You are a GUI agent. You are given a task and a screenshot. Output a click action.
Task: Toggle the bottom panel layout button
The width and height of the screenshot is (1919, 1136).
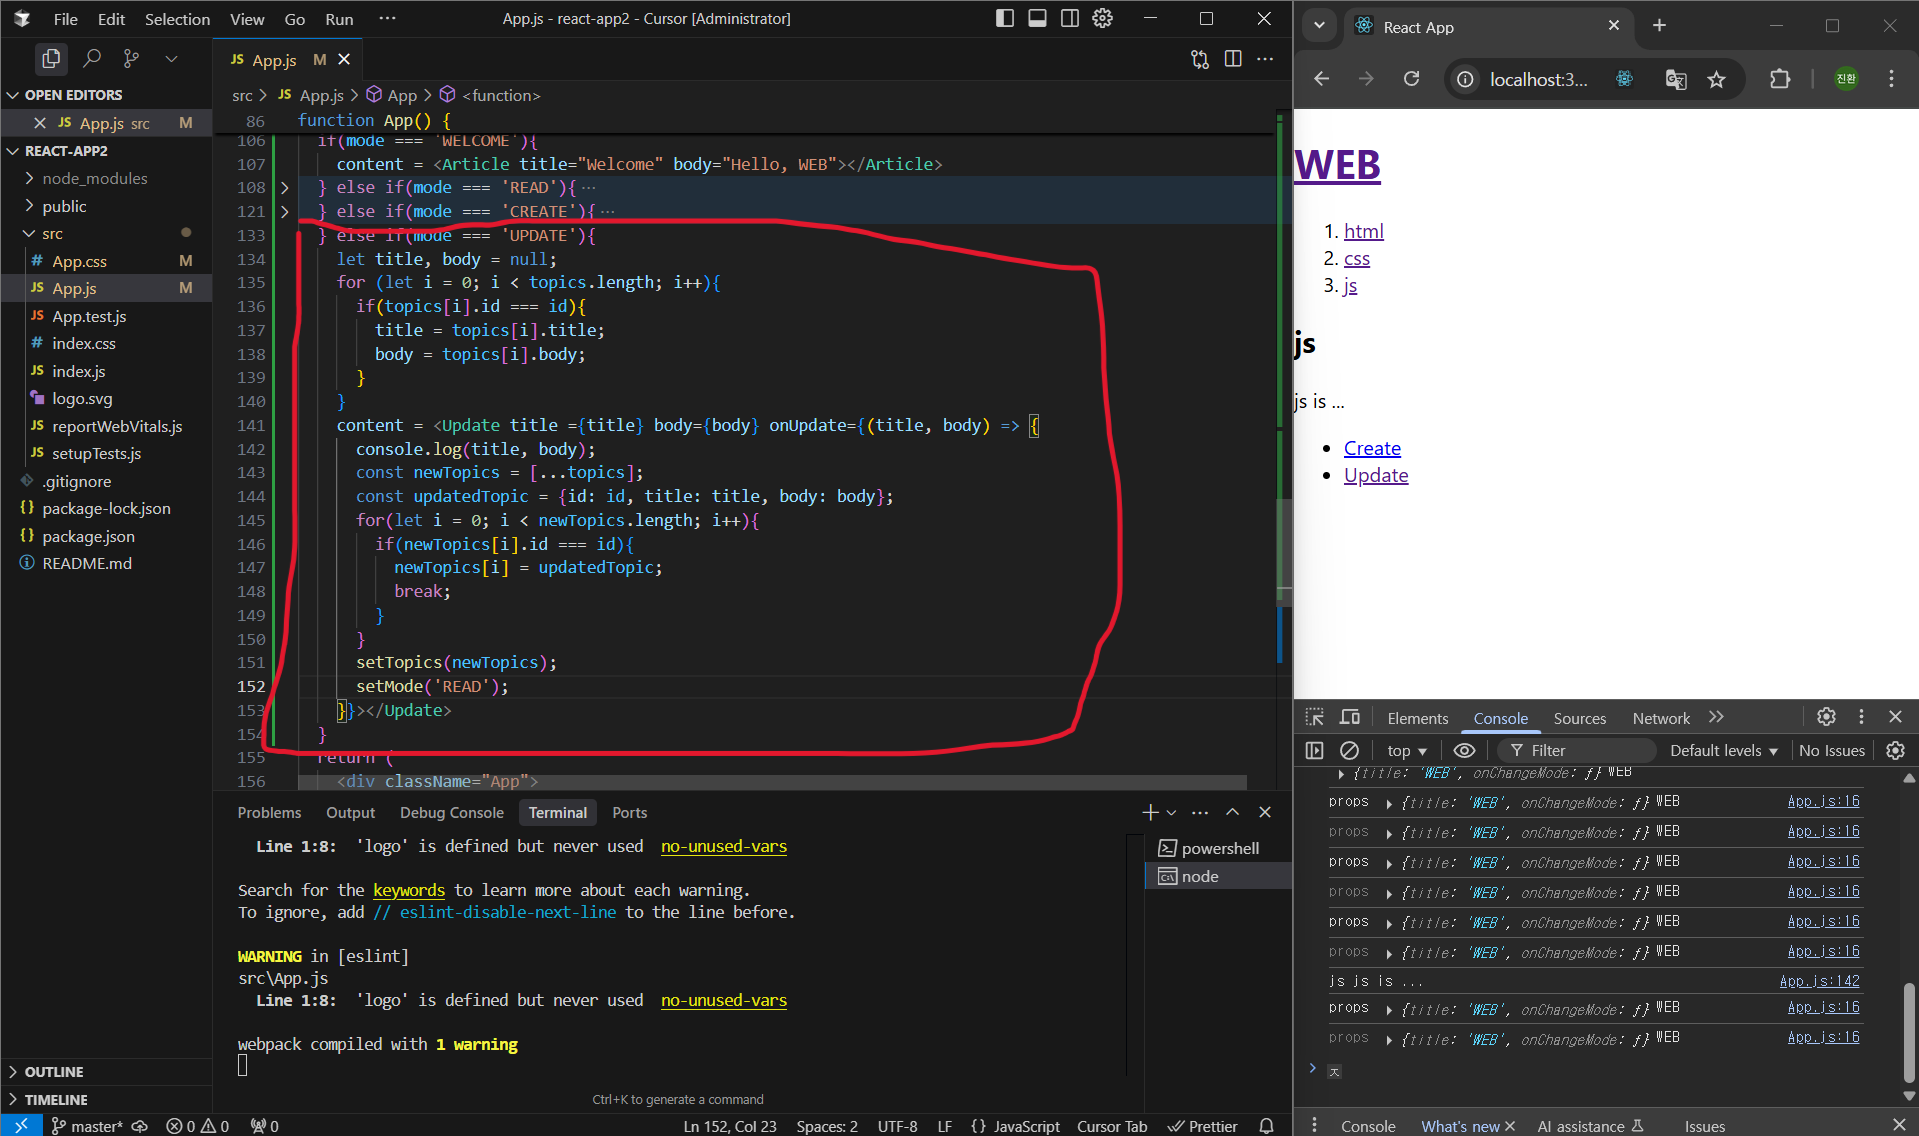tap(1037, 18)
